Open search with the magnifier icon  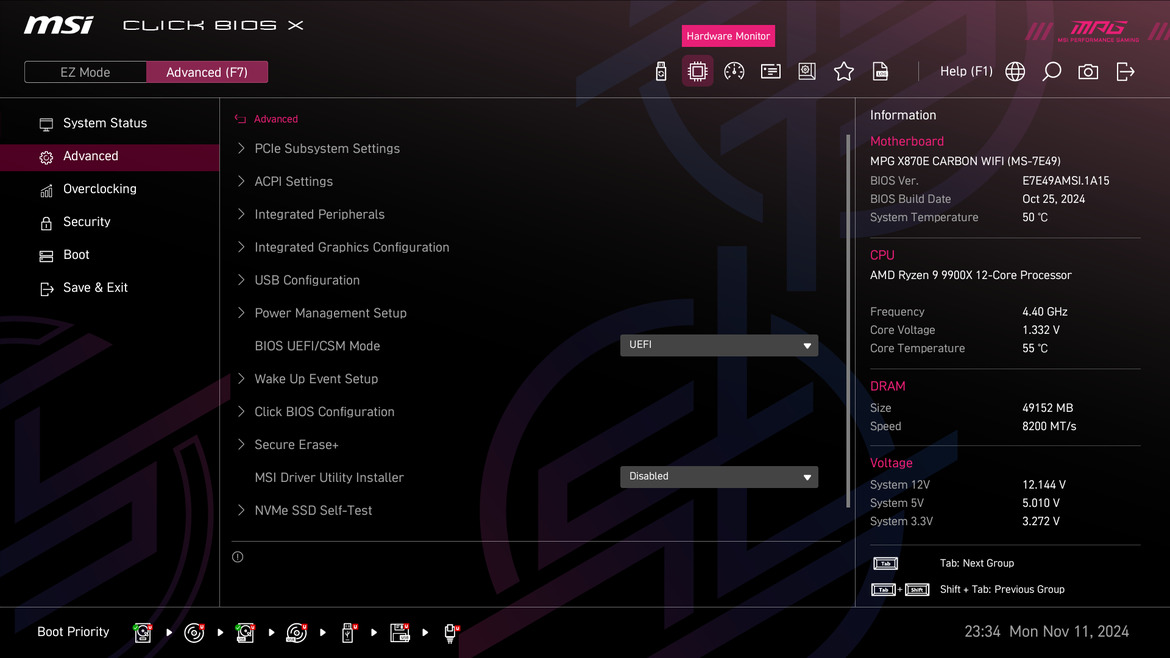point(1051,72)
